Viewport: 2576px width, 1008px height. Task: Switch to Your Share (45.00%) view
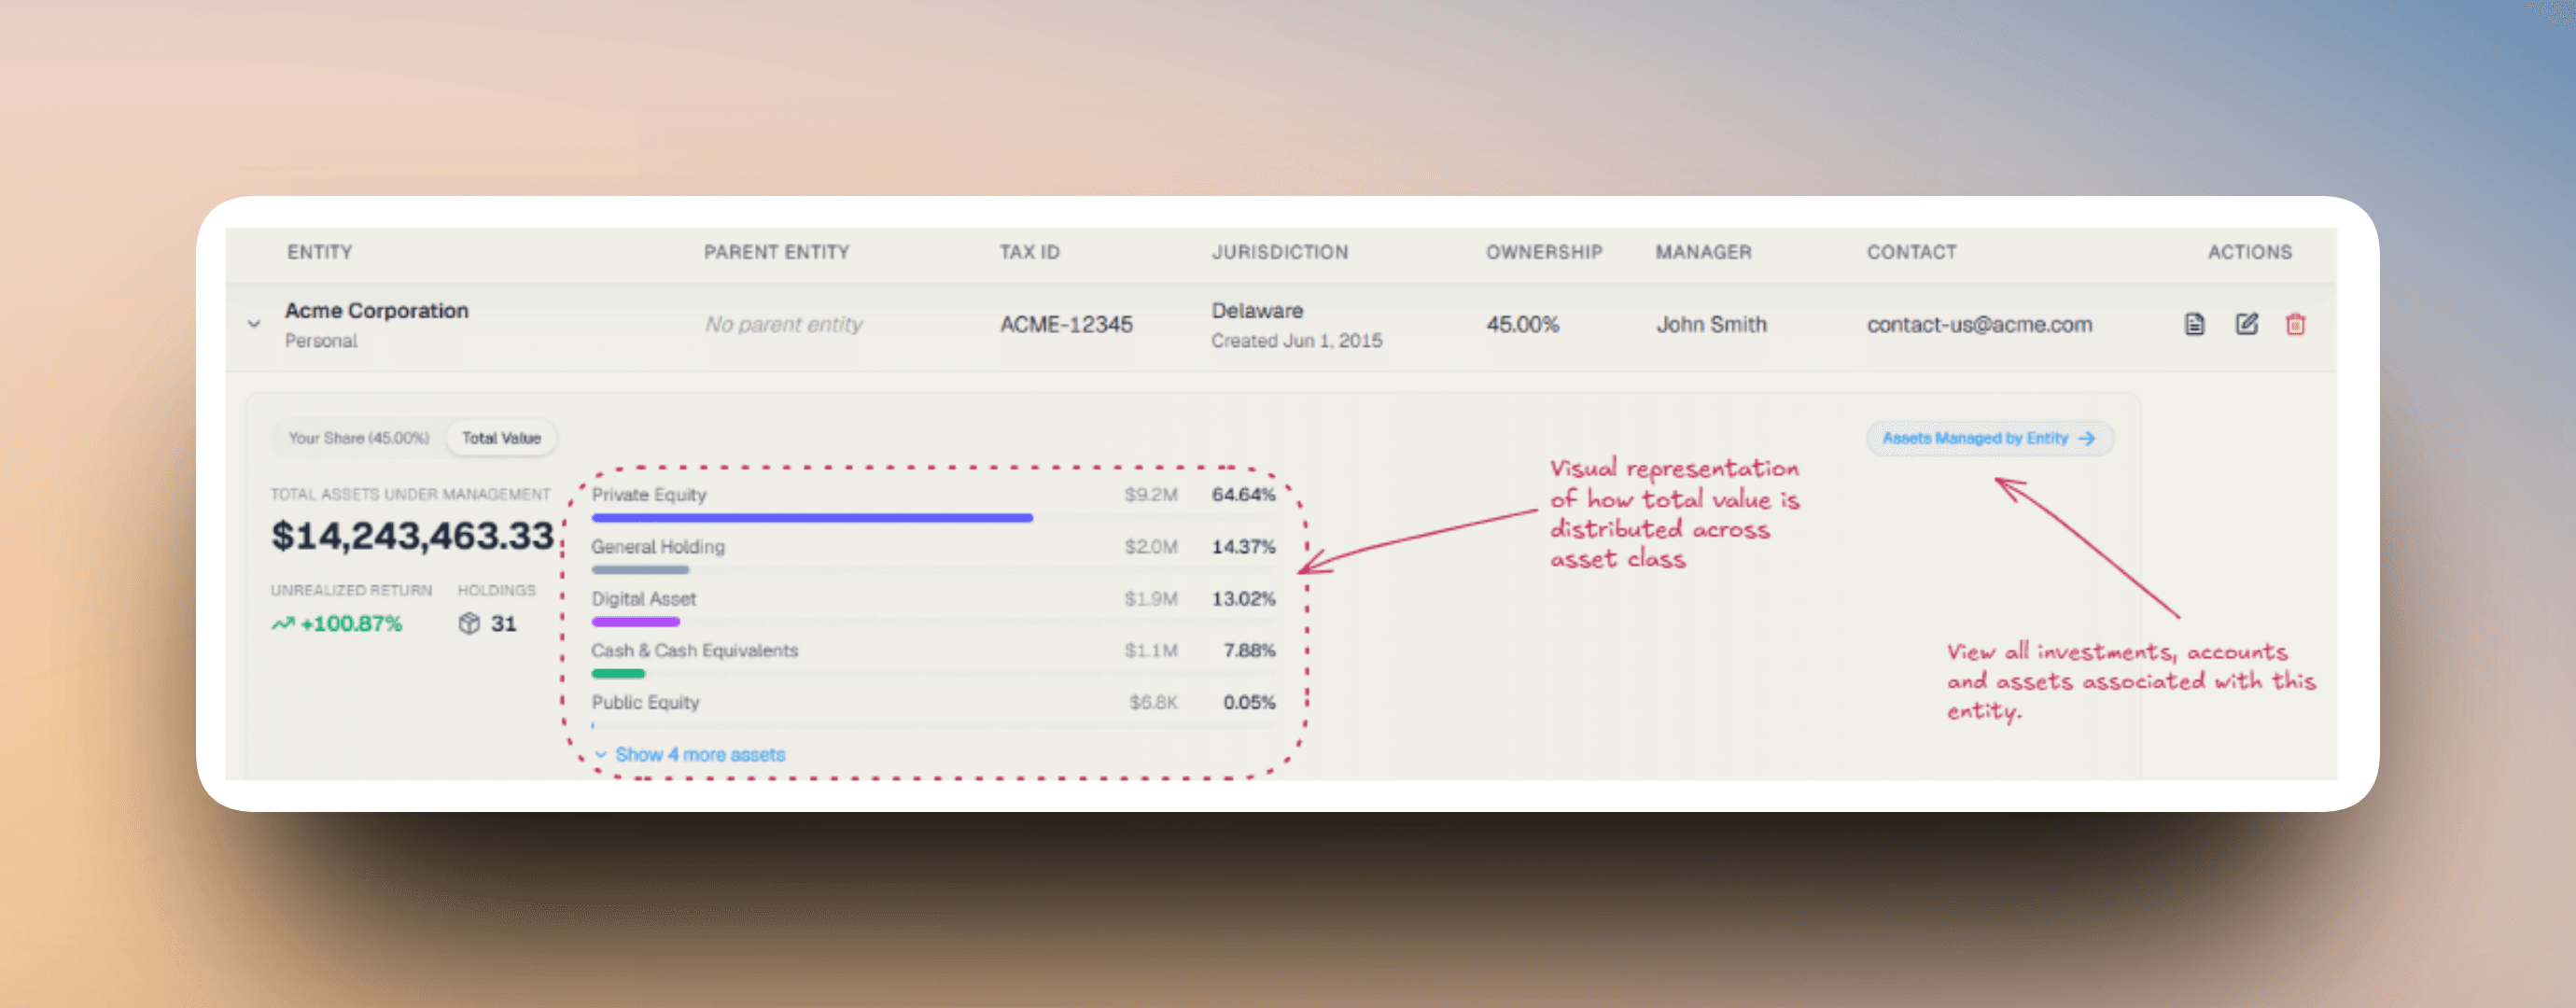[x=359, y=438]
